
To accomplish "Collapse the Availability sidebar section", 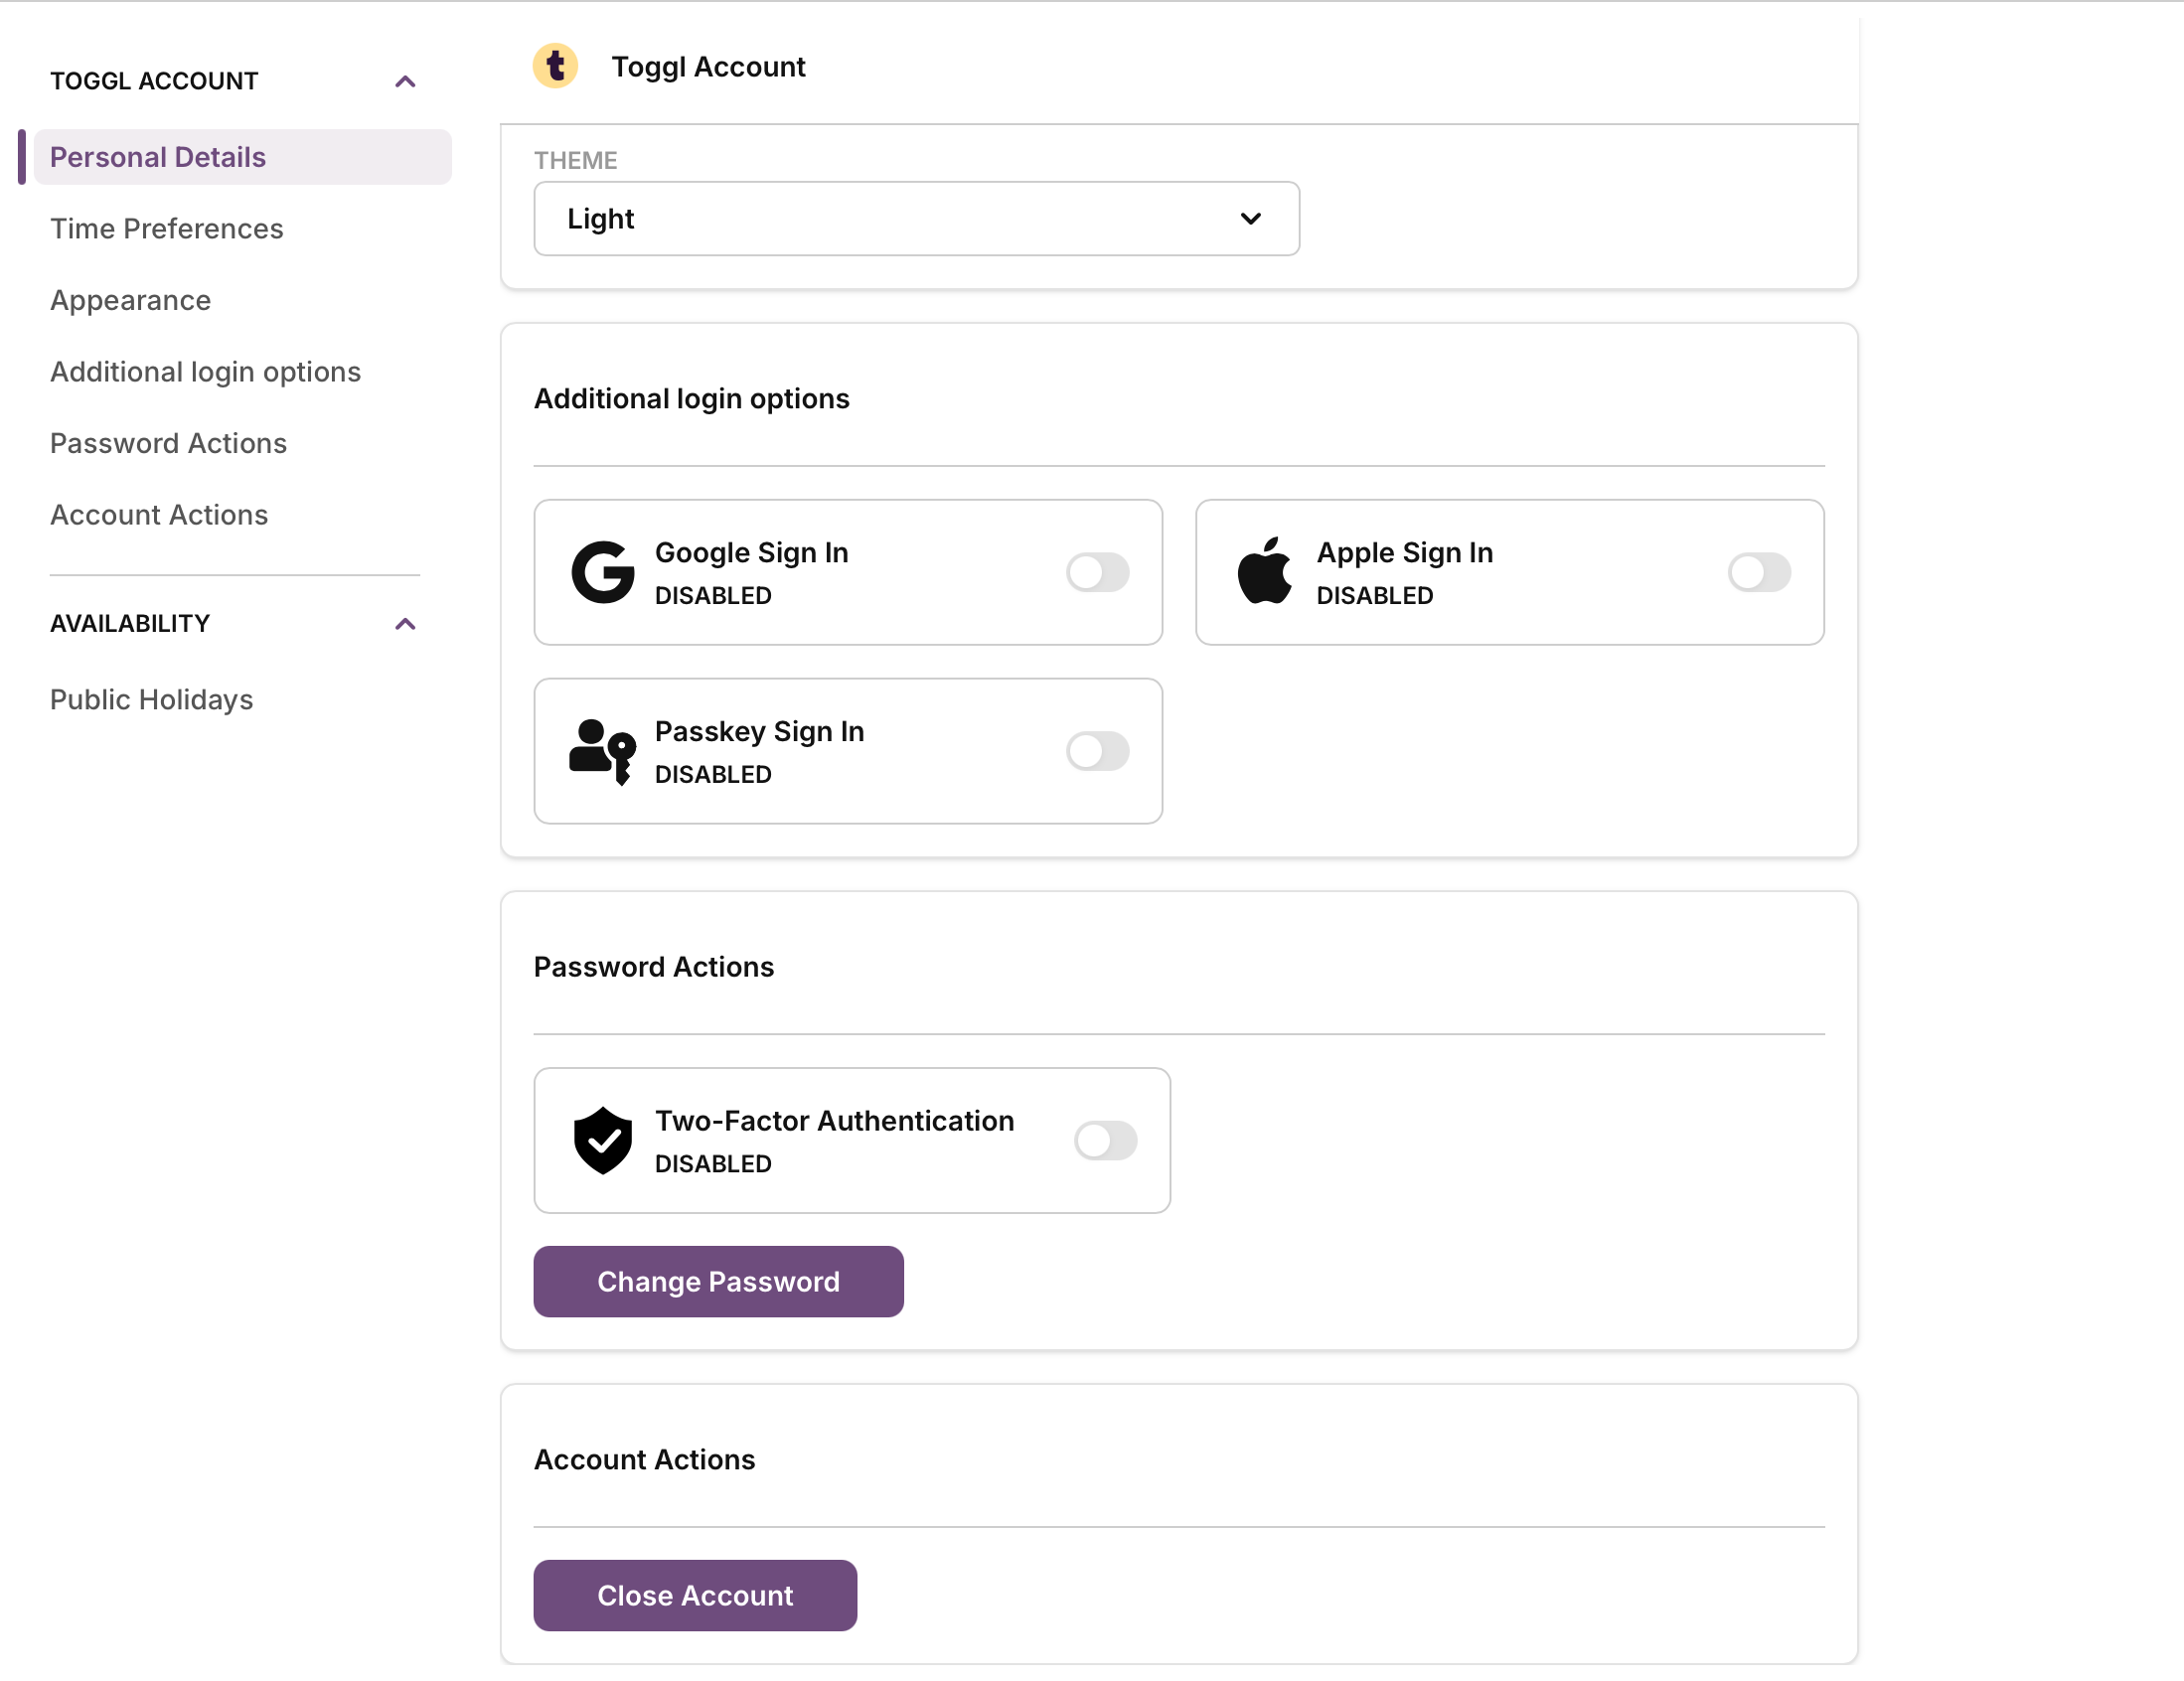I will coord(405,624).
